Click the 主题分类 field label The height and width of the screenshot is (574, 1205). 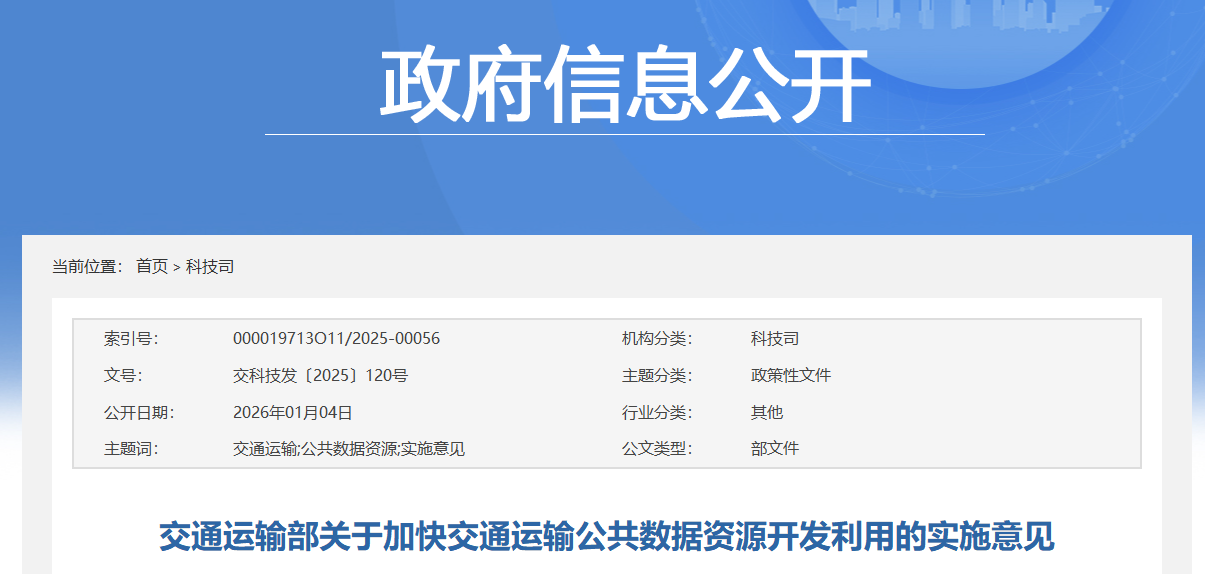tap(657, 376)
